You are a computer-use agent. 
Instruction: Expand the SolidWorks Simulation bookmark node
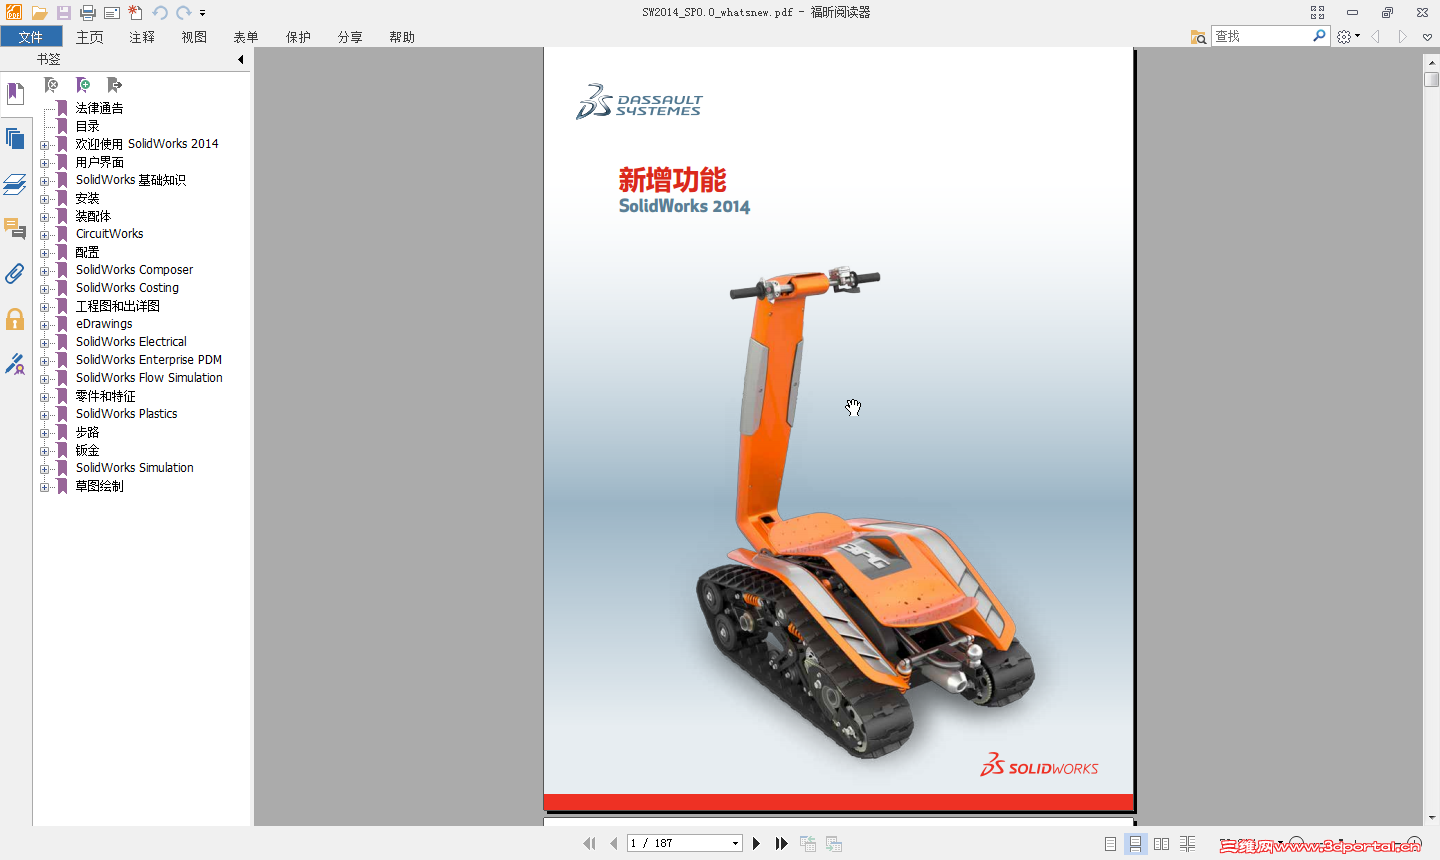tap(44, 469)
